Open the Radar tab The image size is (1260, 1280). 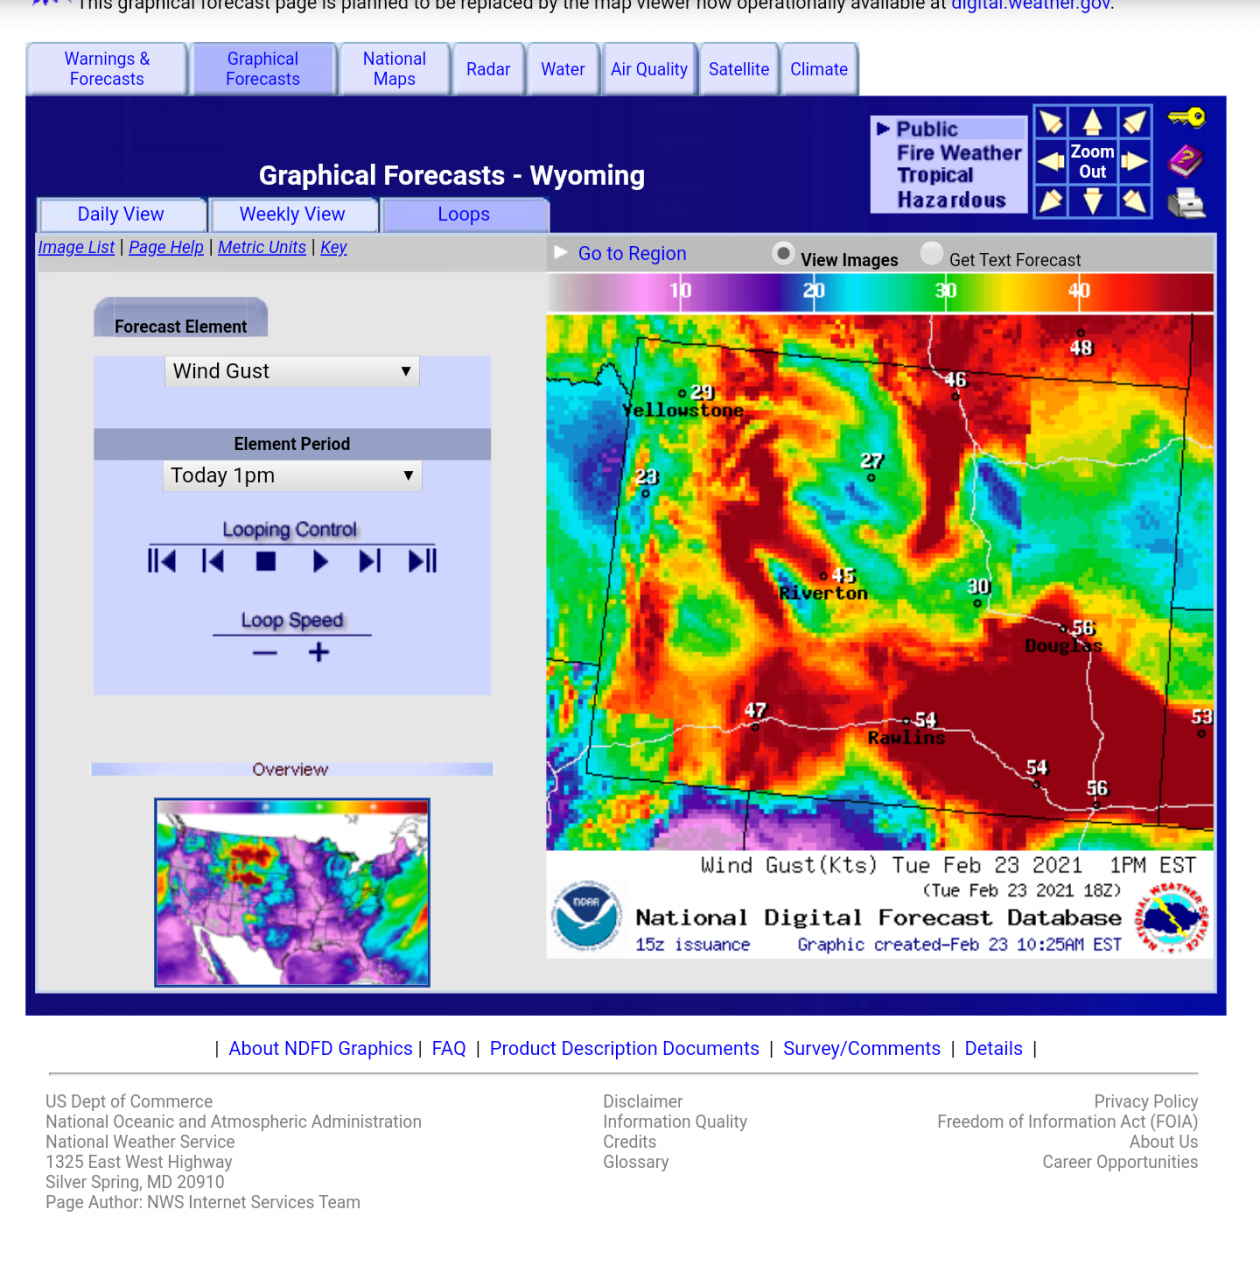488,69
